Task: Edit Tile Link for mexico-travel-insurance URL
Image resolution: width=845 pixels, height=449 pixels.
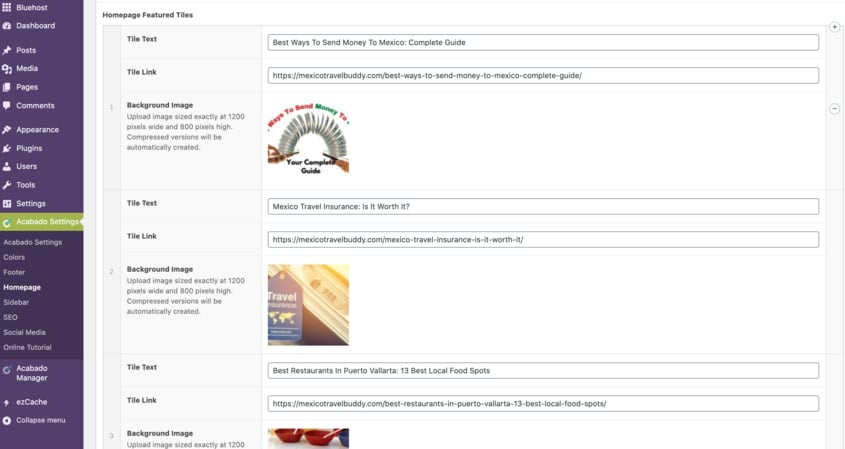Action: pyautogui.click(x=543, y=239)
